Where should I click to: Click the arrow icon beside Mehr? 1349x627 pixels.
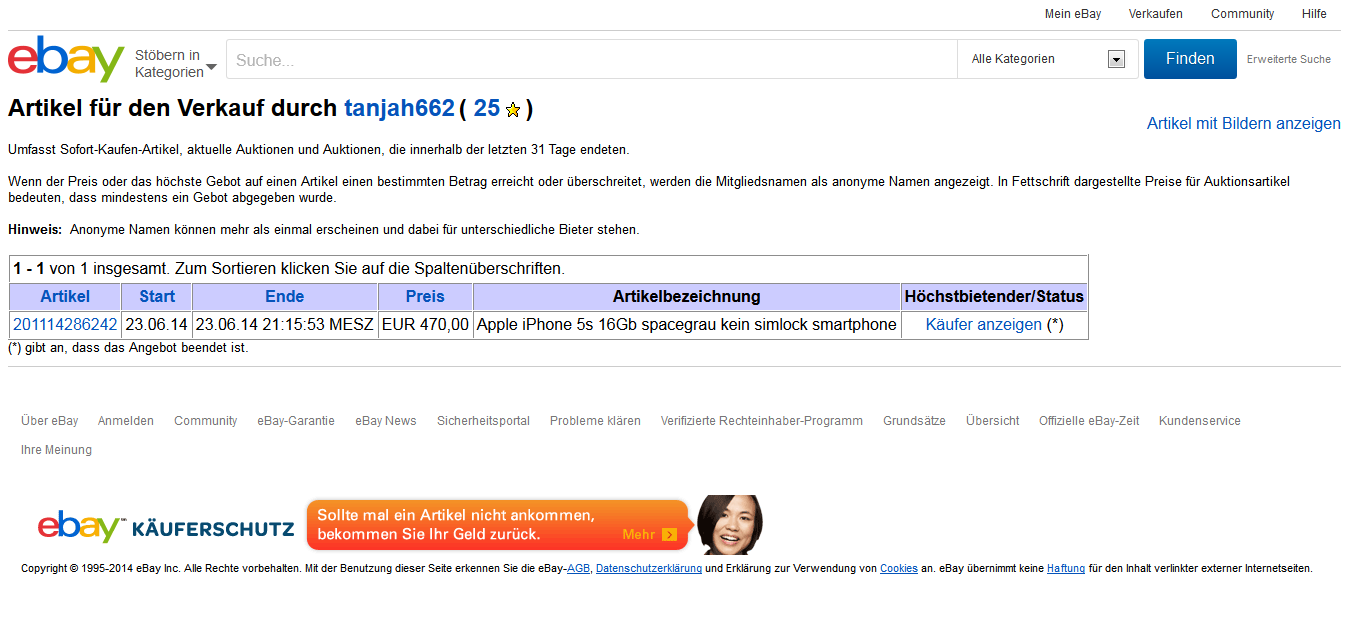(669, 535)
